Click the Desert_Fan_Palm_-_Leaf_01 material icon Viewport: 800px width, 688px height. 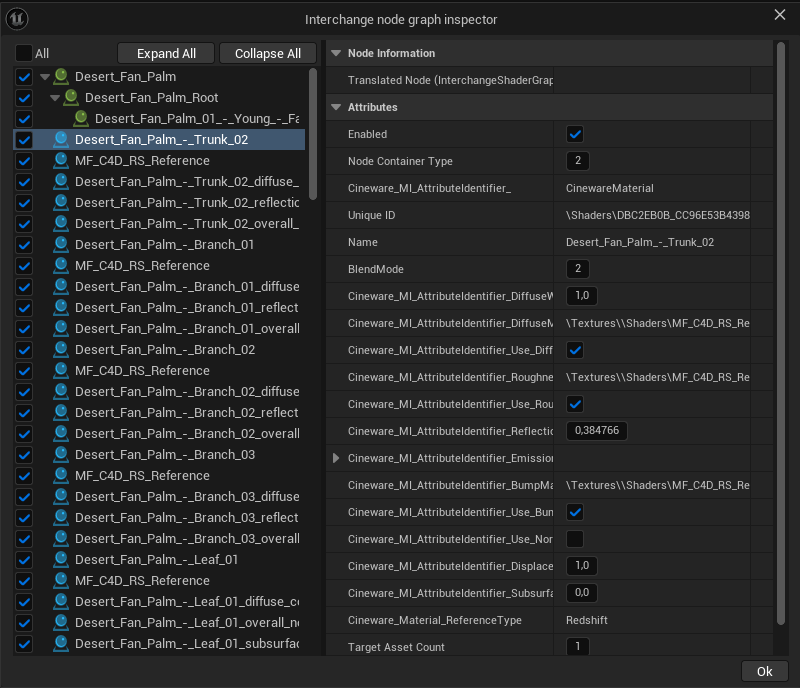[x=61, y=560]
